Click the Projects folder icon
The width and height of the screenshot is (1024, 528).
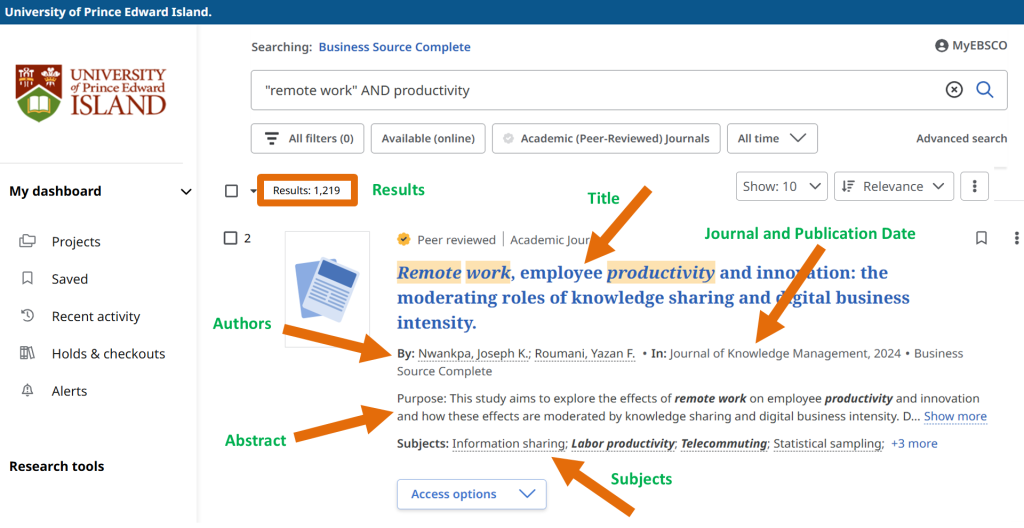coord(27,241)
